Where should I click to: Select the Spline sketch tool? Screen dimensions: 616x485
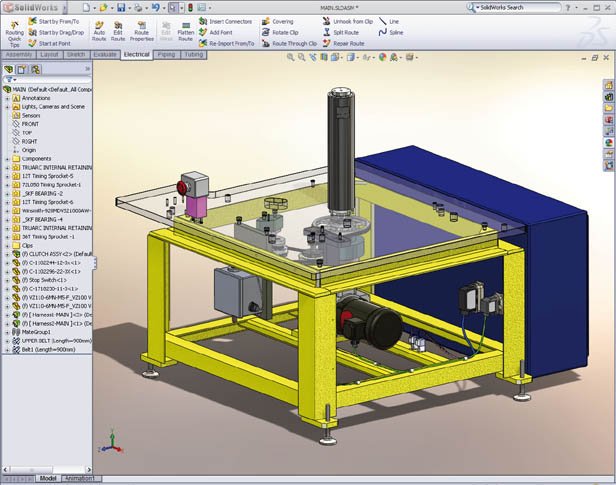point(392,32)
